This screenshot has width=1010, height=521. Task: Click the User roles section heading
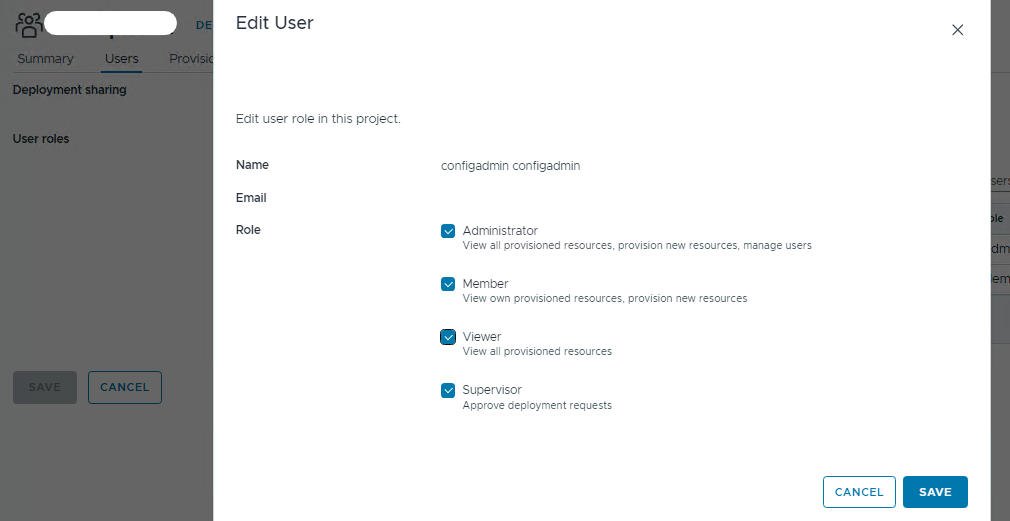pyautogui.click(x=41, y=139)
